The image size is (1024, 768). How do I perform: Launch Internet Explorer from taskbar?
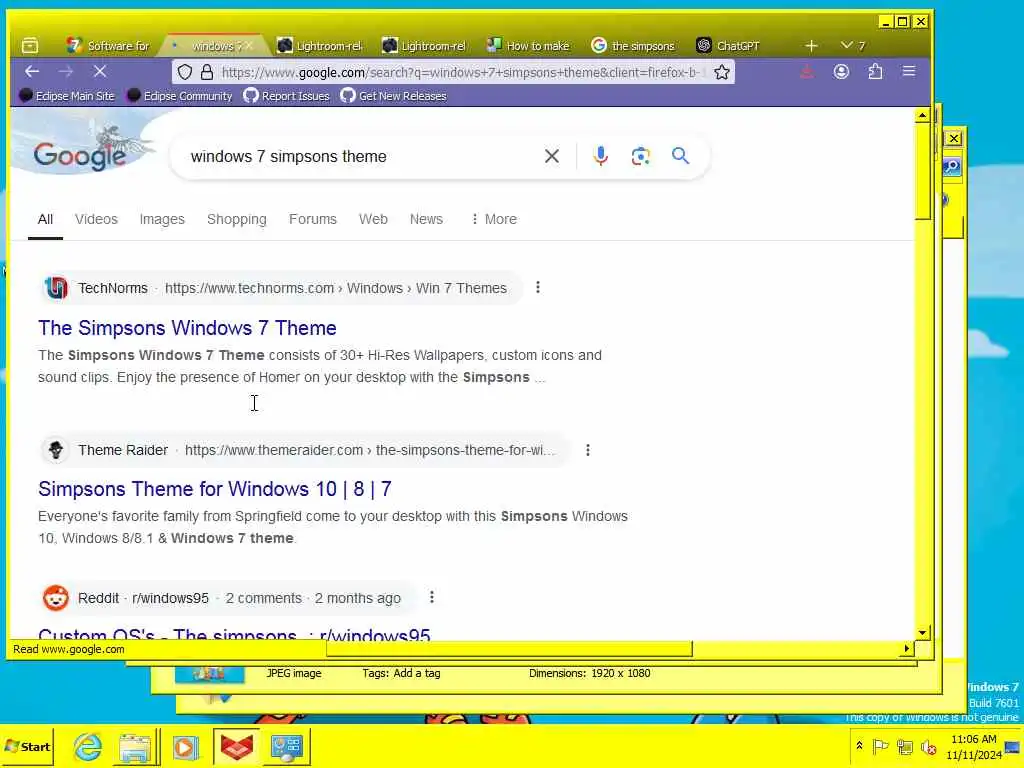(x=88, y=746)
